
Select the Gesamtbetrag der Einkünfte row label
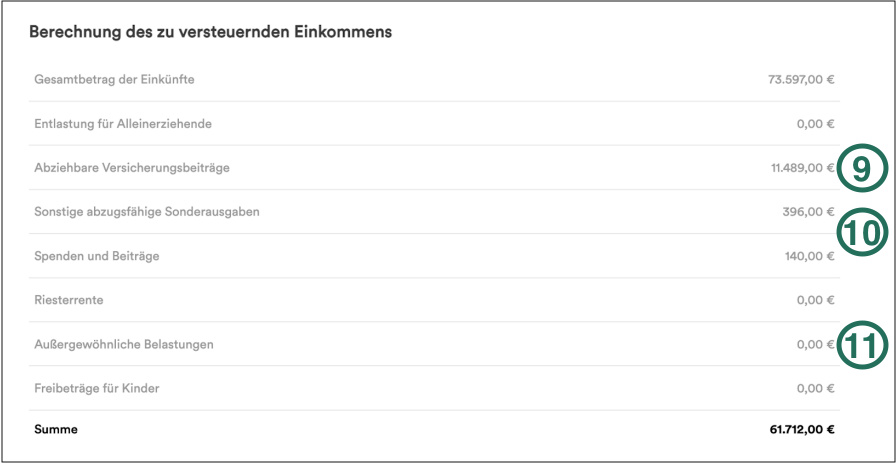[x=114, y=79]
